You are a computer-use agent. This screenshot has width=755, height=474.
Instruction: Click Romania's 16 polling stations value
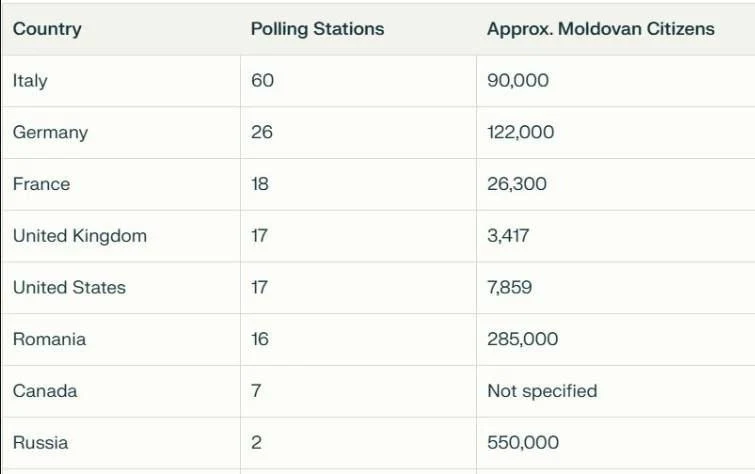(260, 340)
